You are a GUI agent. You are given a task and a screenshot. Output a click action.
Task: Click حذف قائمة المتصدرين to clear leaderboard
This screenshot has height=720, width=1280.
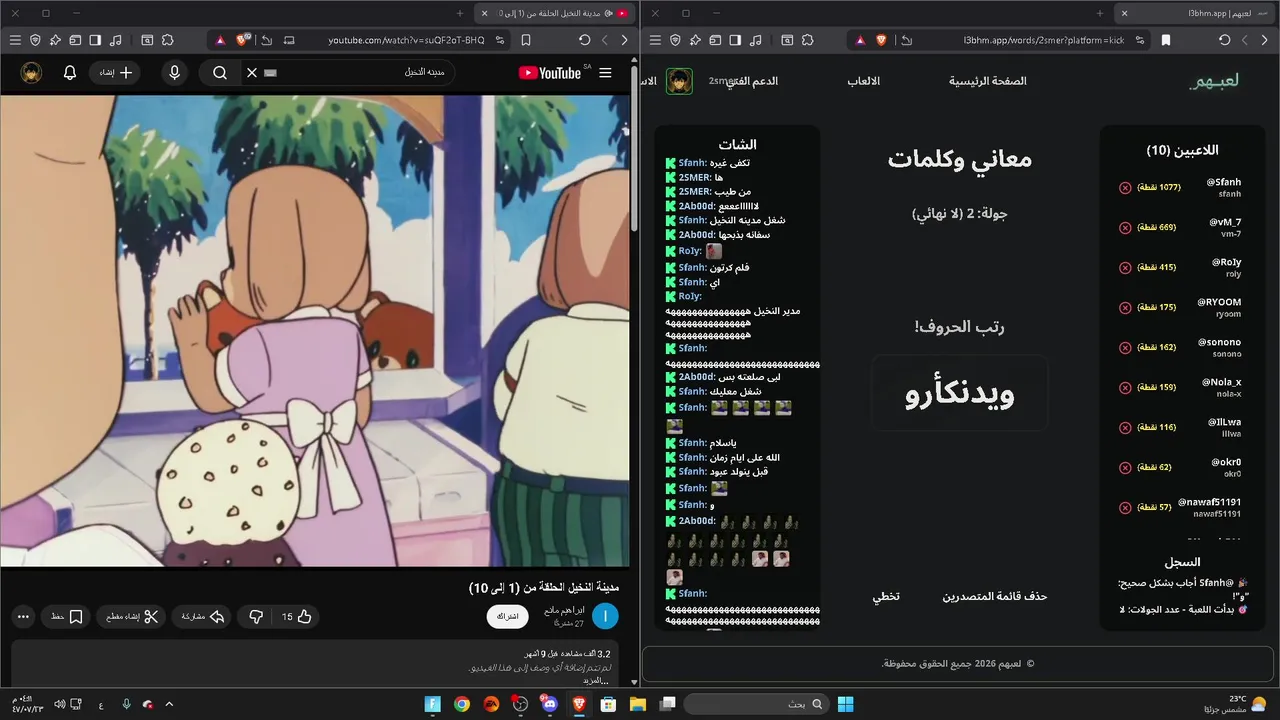(995, 596)
